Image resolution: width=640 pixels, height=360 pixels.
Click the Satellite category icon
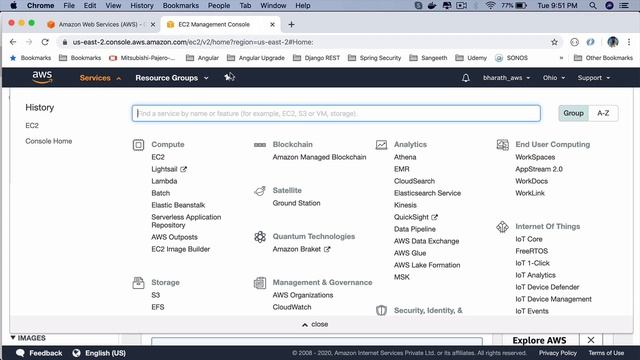click(x=260, y=191)
